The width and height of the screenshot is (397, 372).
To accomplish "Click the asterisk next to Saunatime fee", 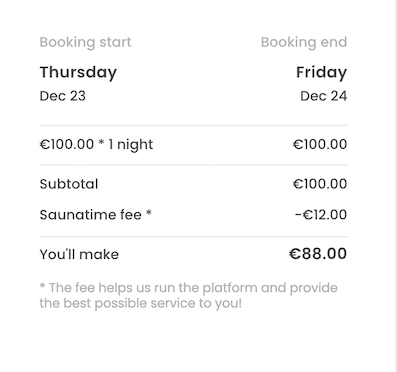I will (149, 213).
